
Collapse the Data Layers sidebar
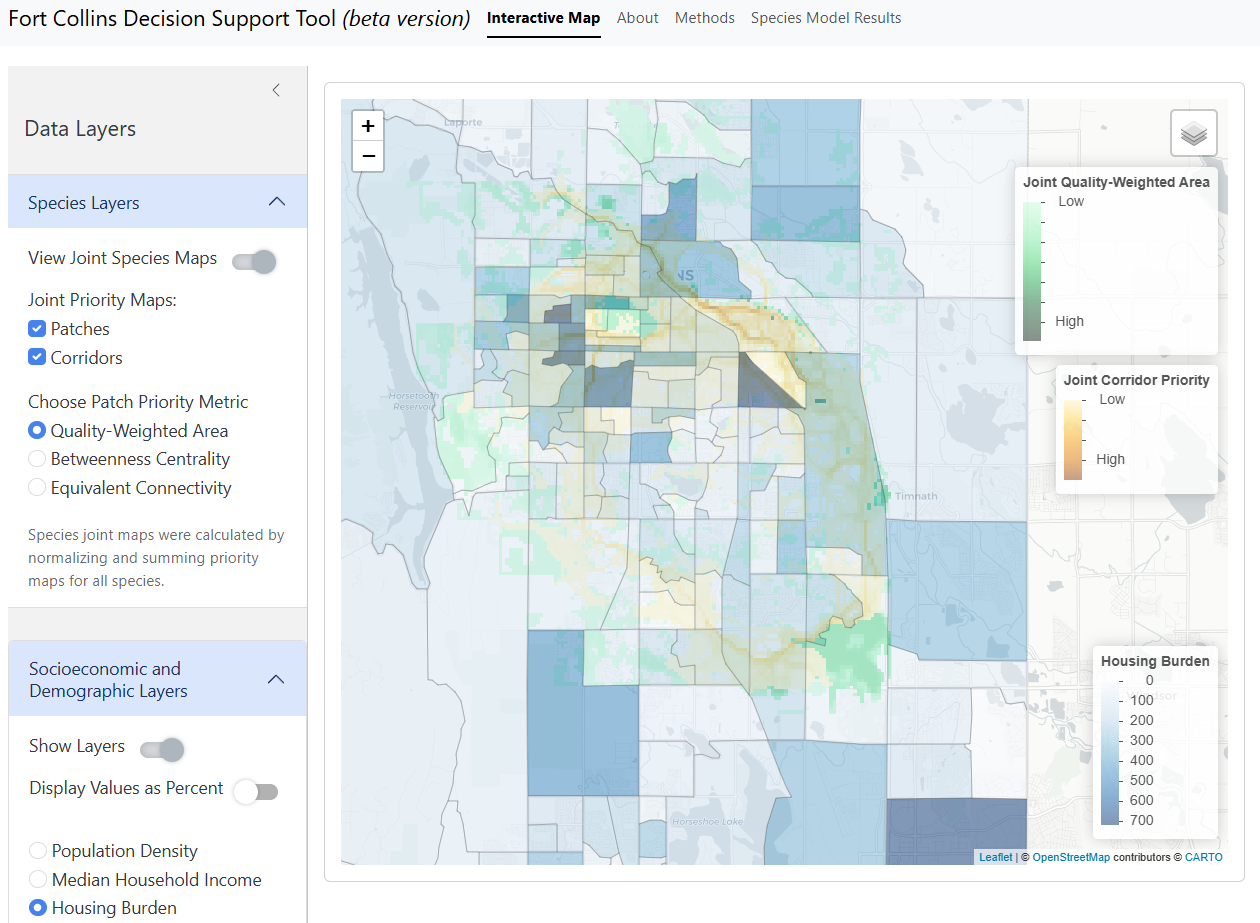(x=276, y=89)
